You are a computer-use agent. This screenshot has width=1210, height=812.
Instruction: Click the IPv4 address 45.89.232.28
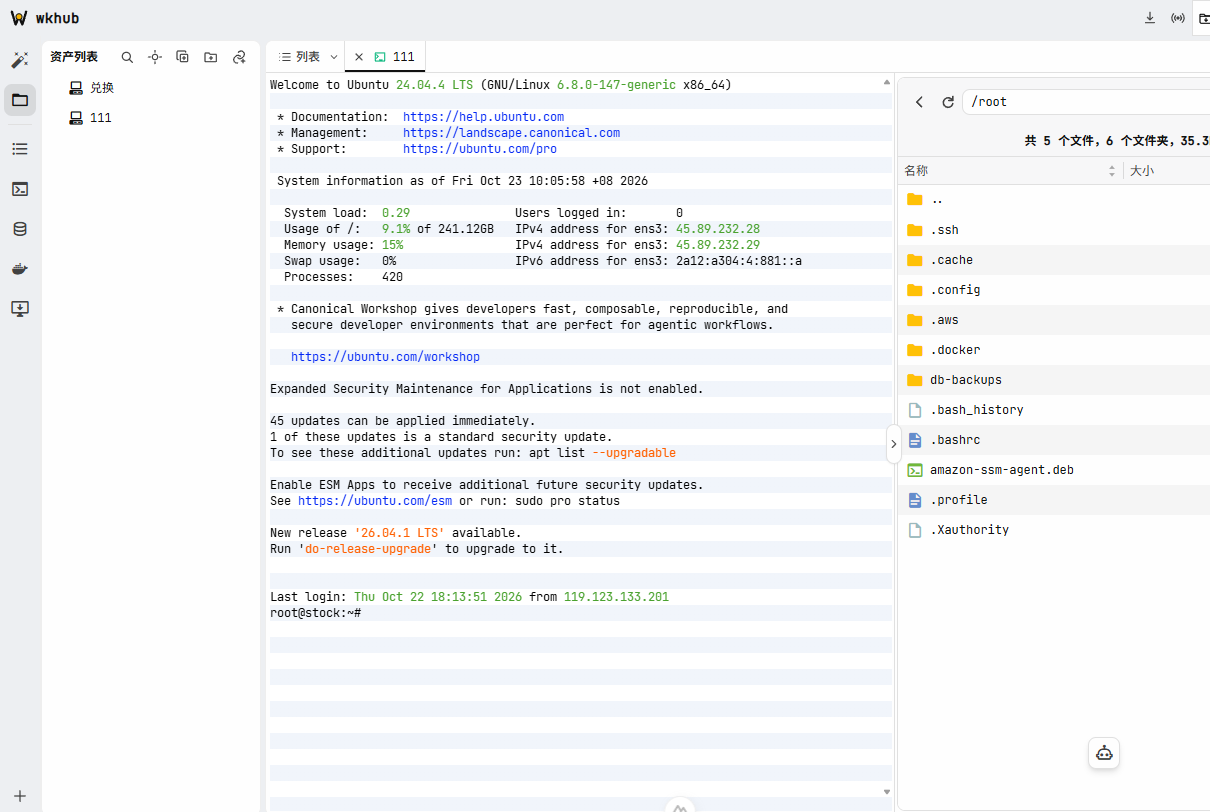click(718, 229)
